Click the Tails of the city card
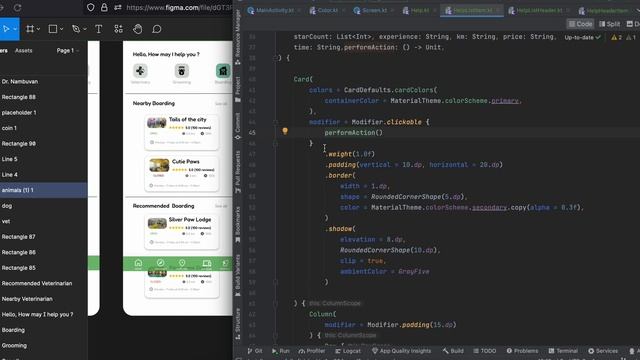The width and height of the screenshot is (640, 360). pyautogui.click(x=182, y=132)
